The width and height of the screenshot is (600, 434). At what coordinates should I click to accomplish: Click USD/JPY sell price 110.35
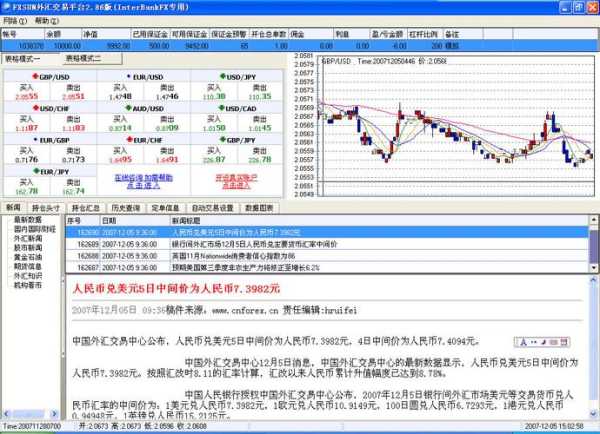(260, 96)
